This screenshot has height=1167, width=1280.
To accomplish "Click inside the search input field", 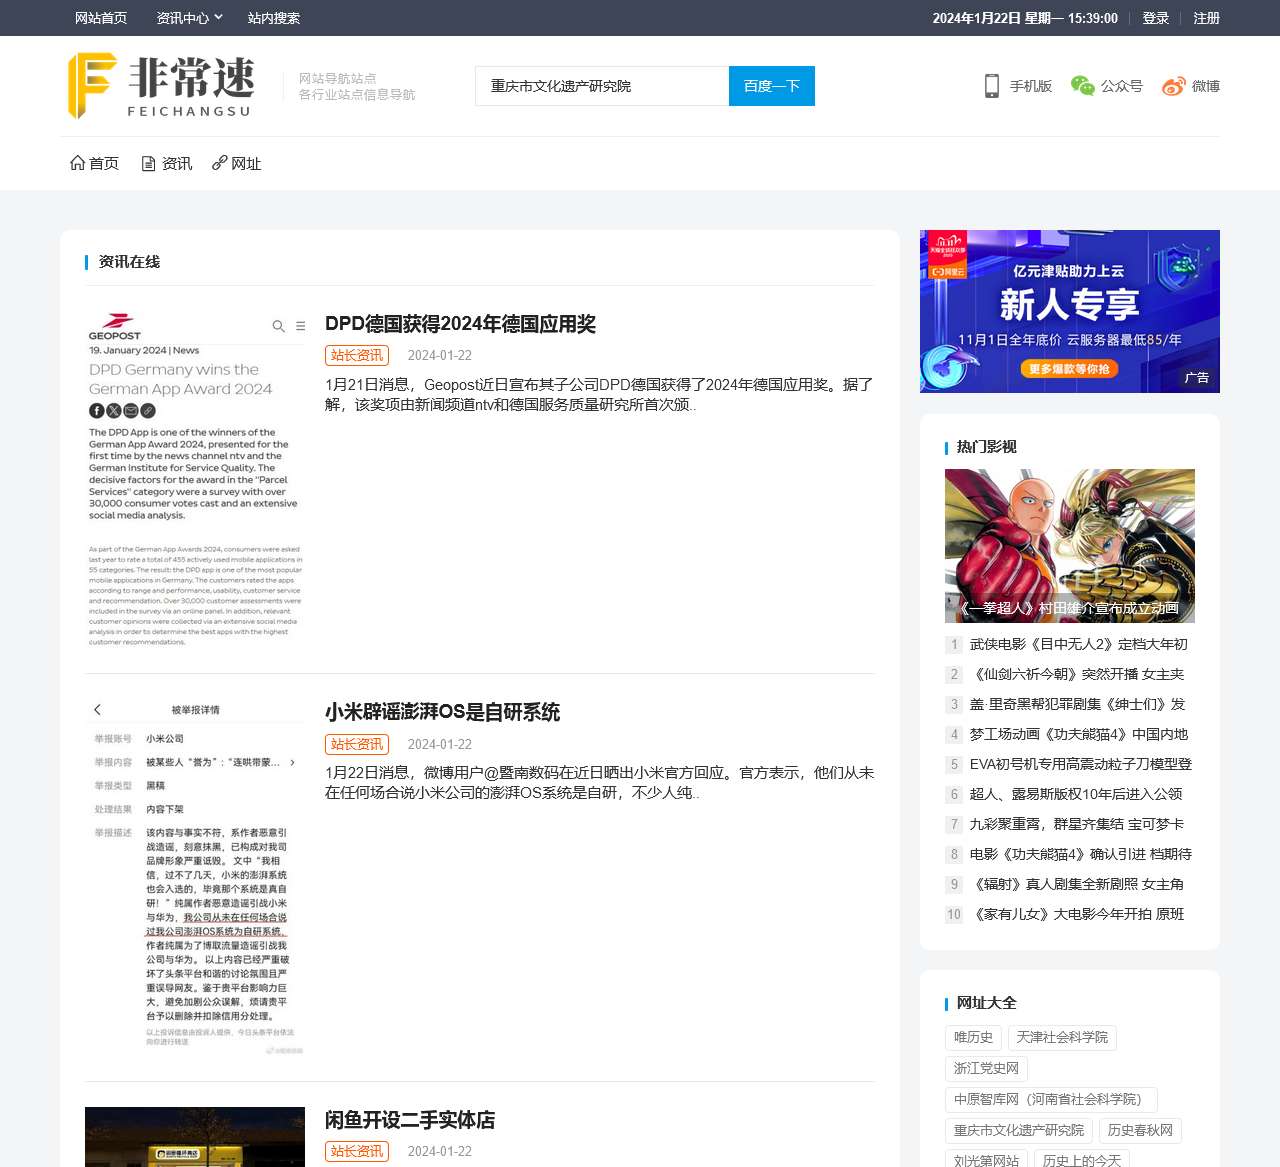I will click(600, 86).
